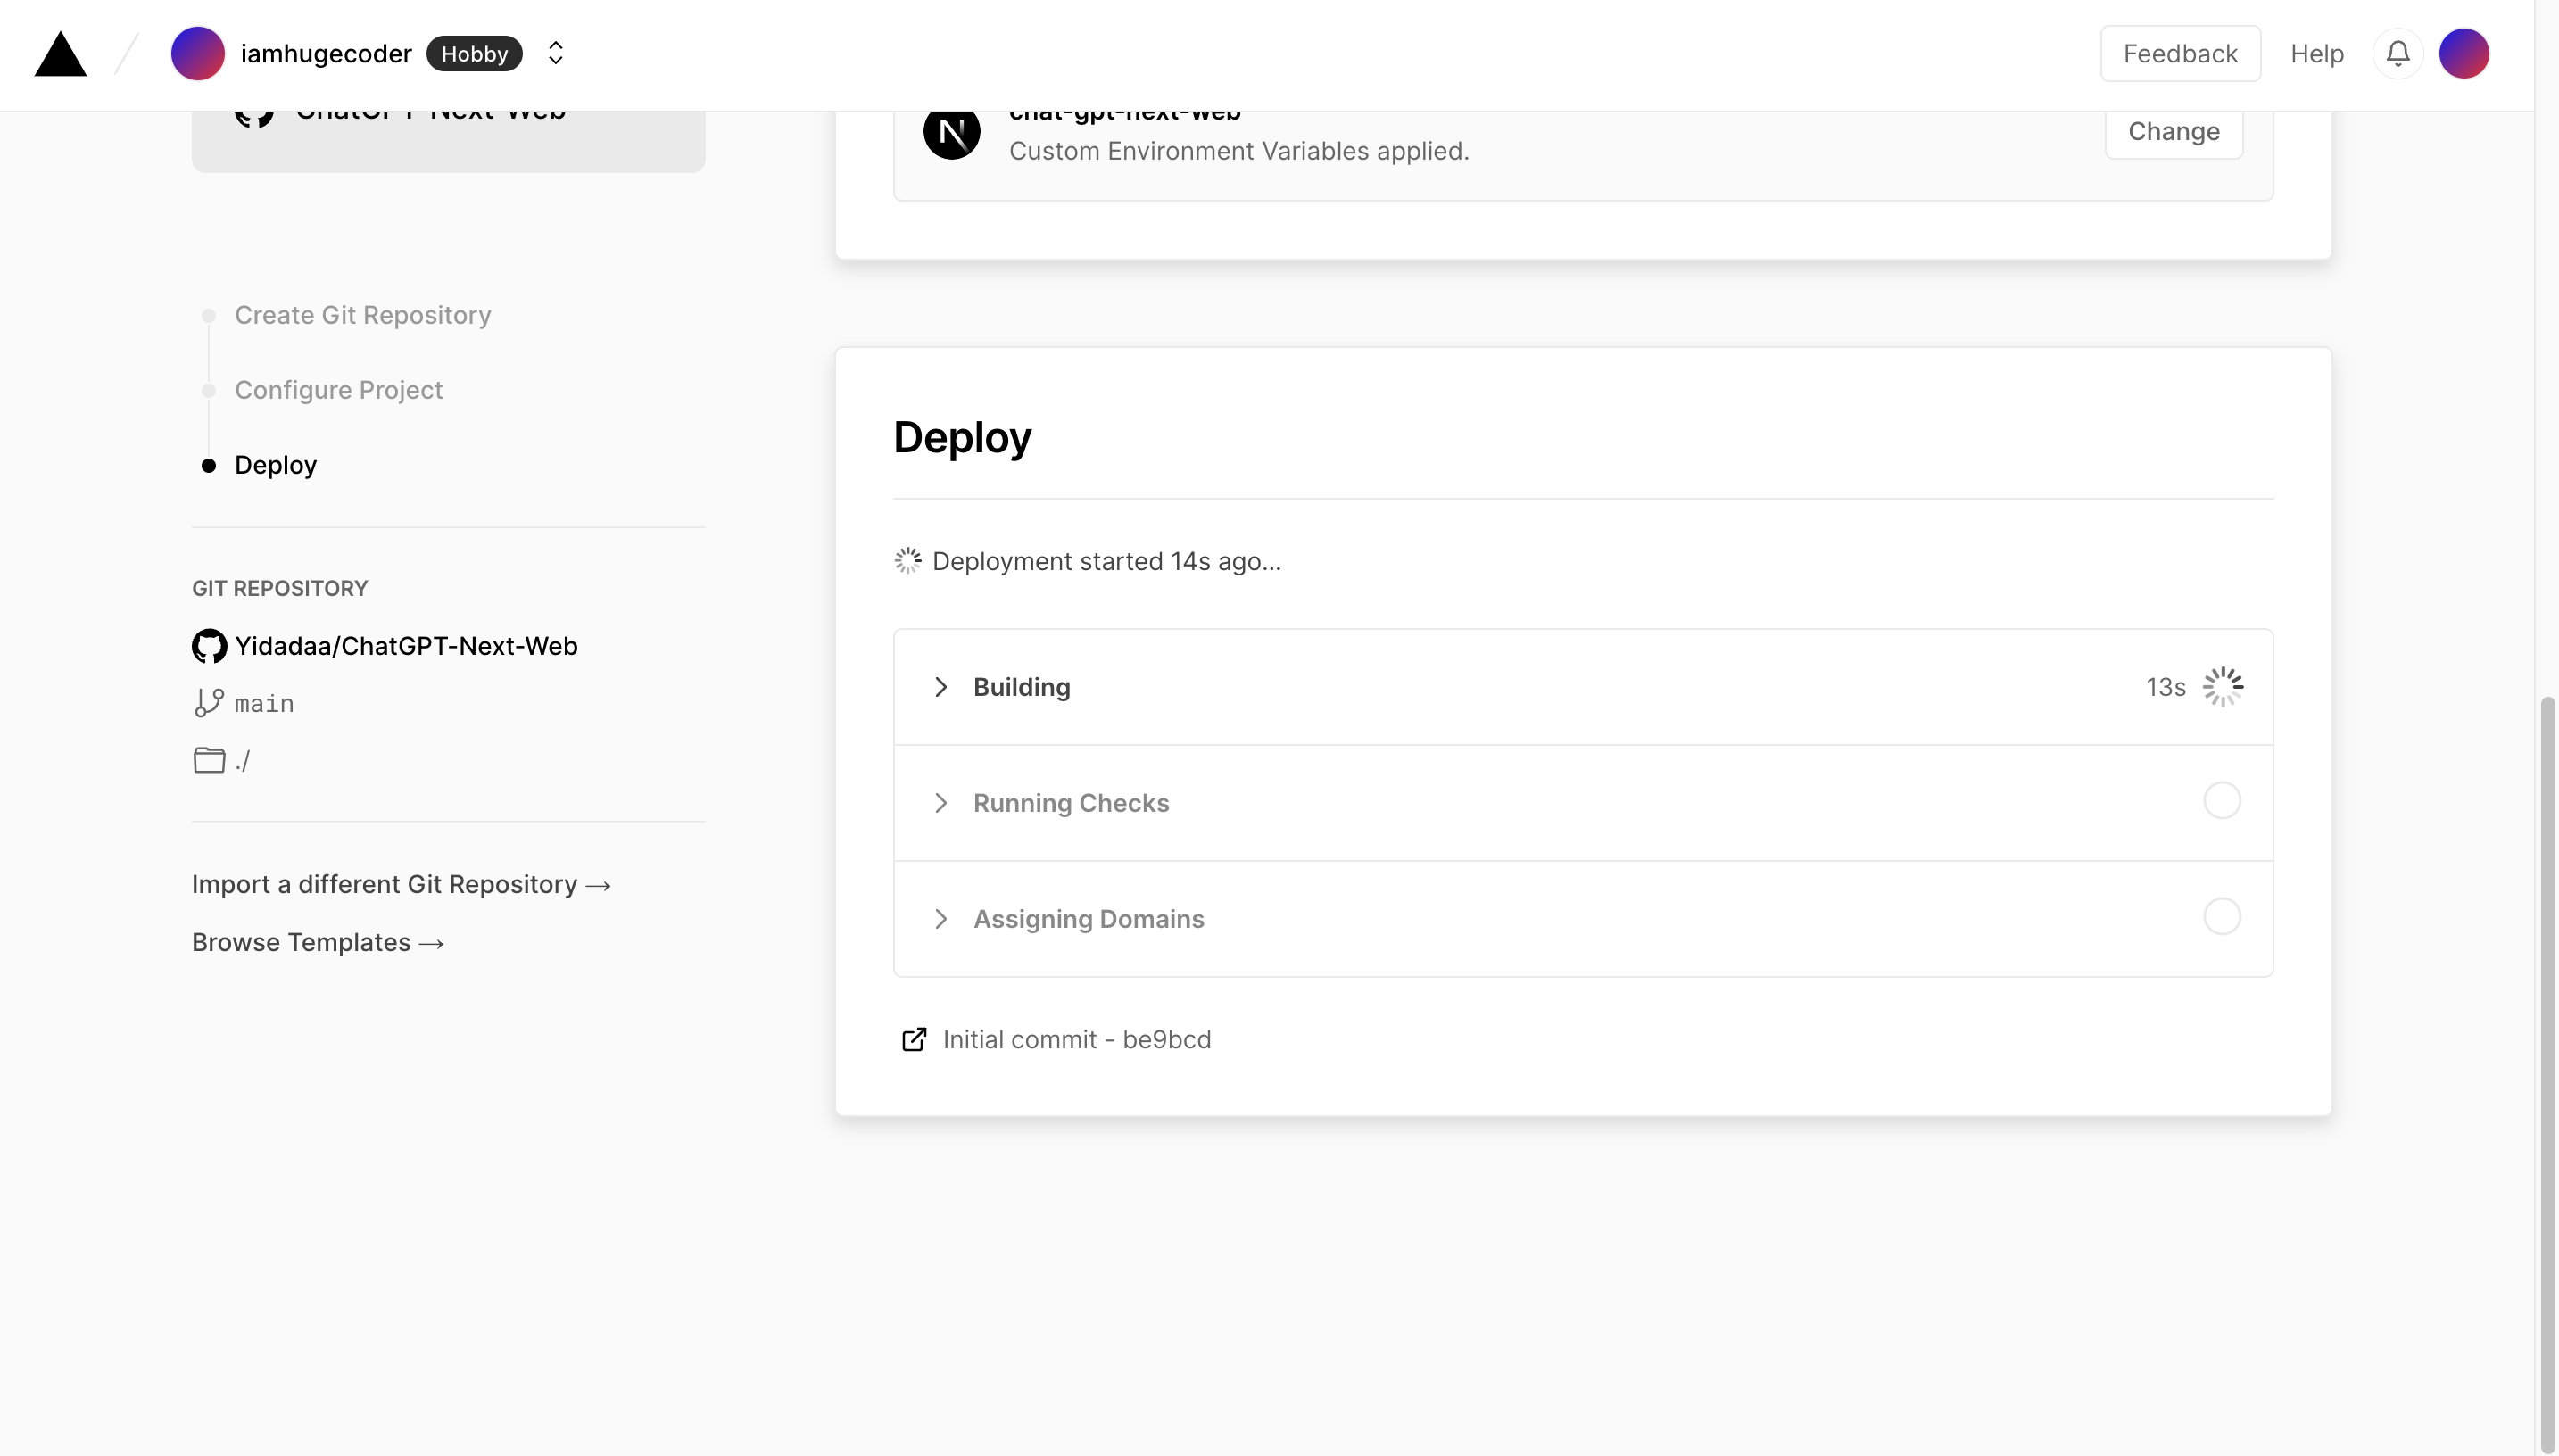Click the iamhugecoder account avatar

pos(197,54)
